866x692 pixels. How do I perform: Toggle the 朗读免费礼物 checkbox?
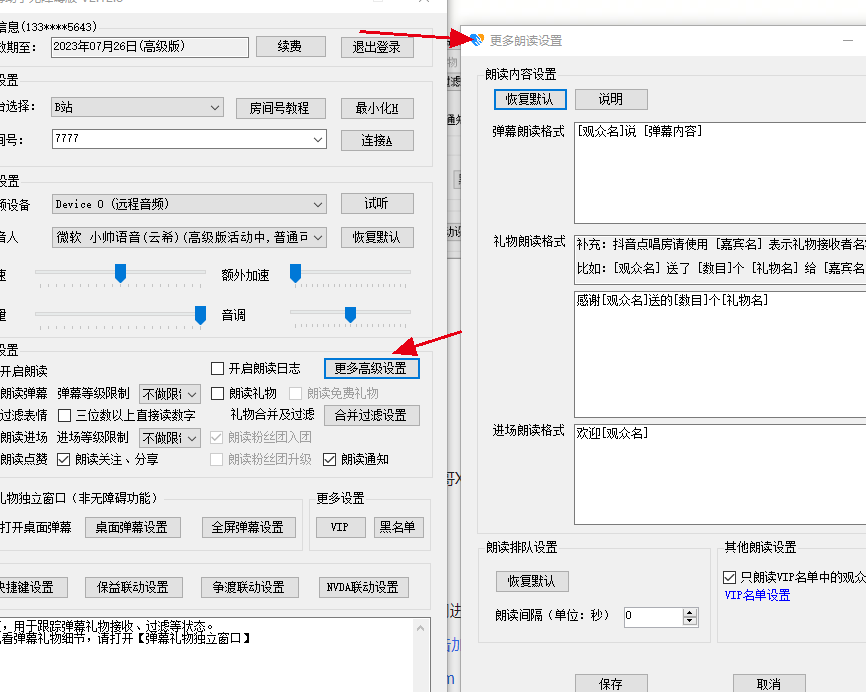coord(295,393)
